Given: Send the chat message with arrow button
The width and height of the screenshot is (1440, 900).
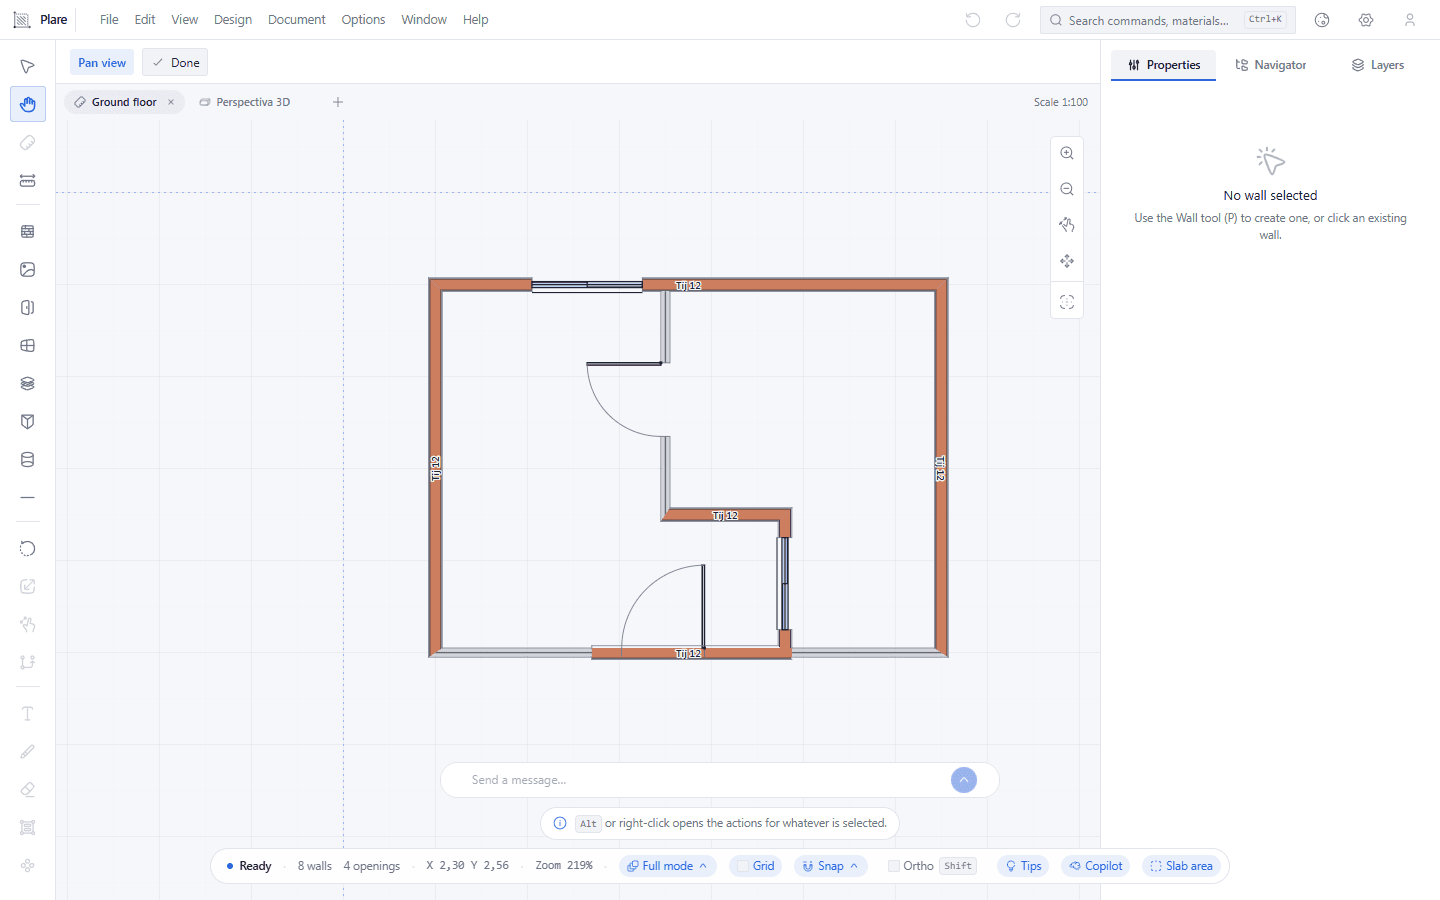Looking at the screenshot, I should 964,780.
